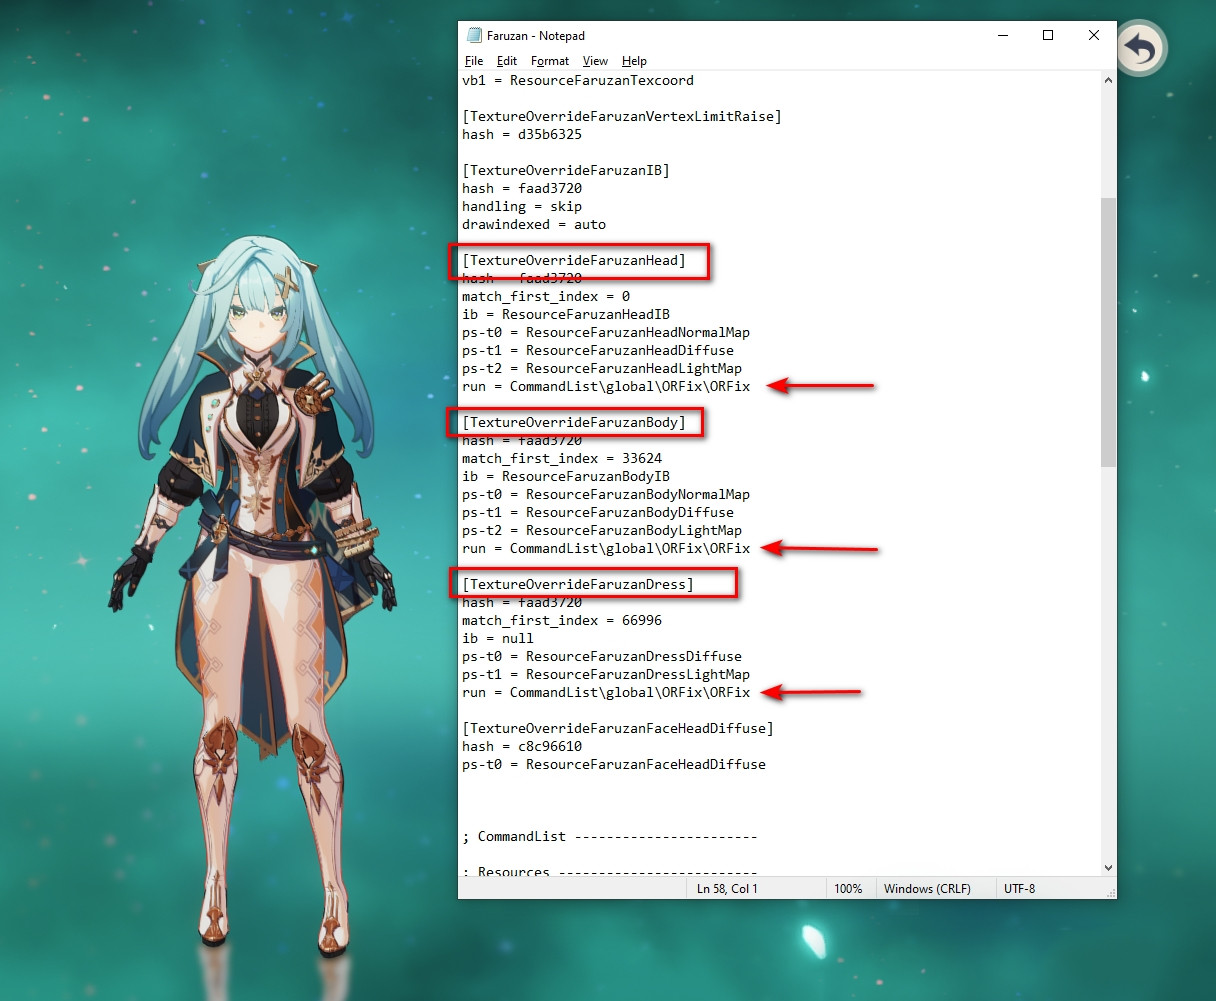Place cursor on the TextureOverrideFaruzanDress line
The image size is (1216, 1001).
pyautogui.click(x=578, y=584)
